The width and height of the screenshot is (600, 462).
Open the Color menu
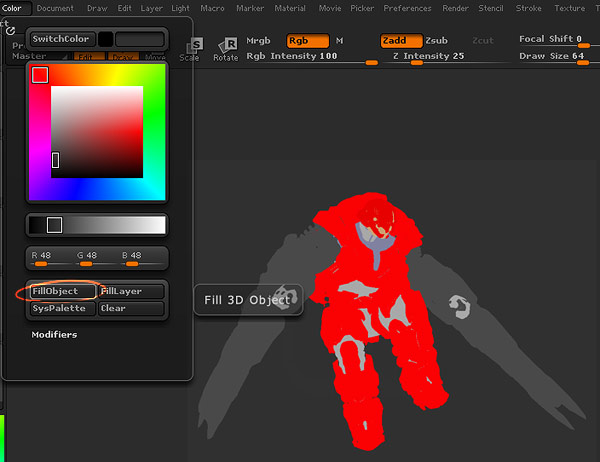(12, 8)
